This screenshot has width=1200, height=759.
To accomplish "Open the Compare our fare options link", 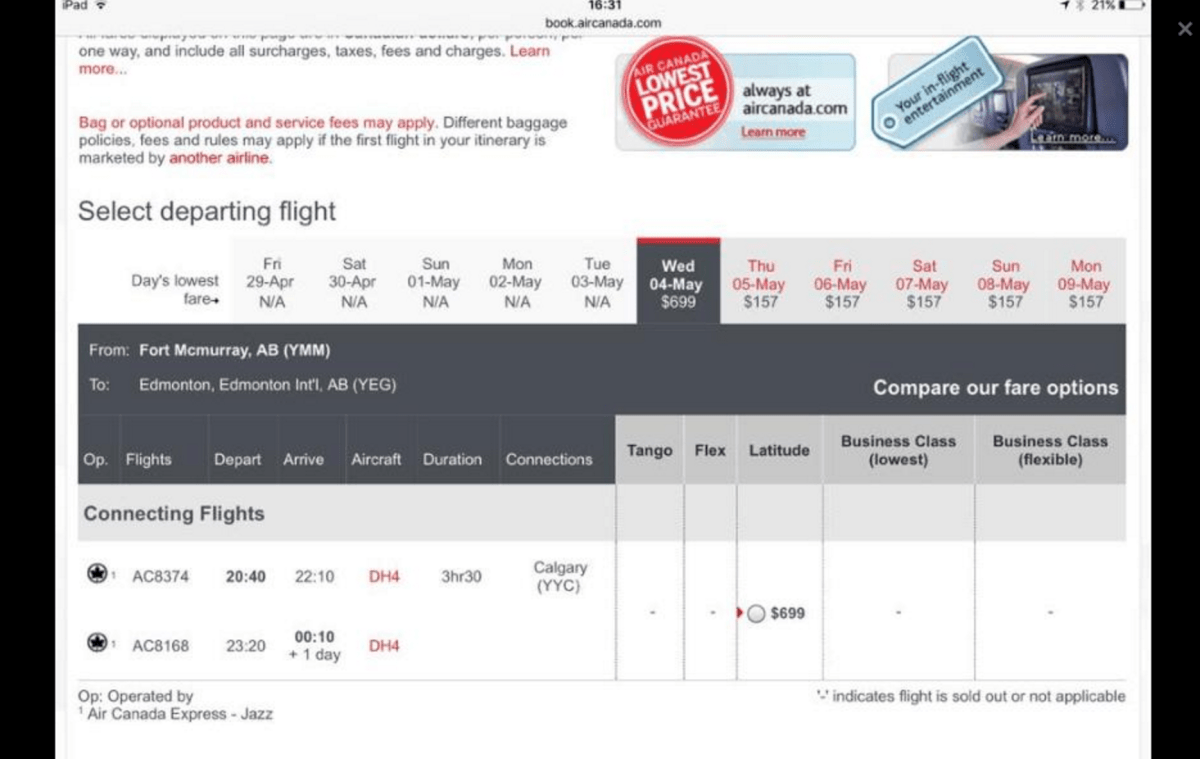I will 995,388.
